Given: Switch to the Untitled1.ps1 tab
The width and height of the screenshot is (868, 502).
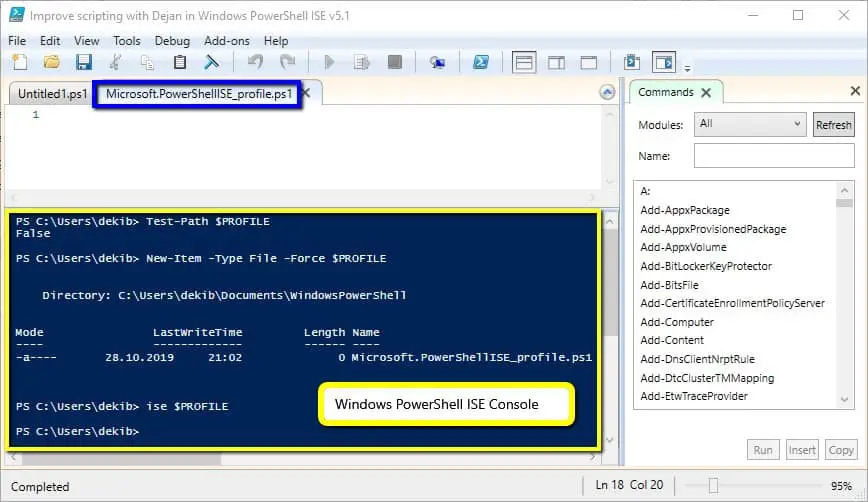Looking at the screenshot, I should pos(53,94).
